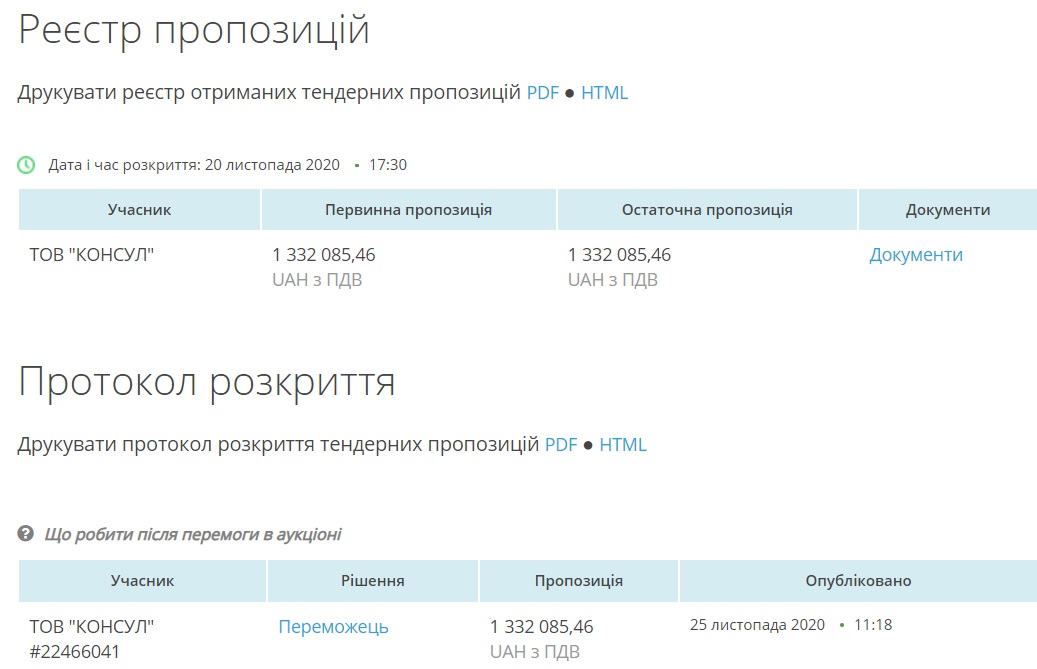This screenshot has width=1037, height=669.
Task: Select the "Учасник" header in protocol table
Action: (142, 580)
